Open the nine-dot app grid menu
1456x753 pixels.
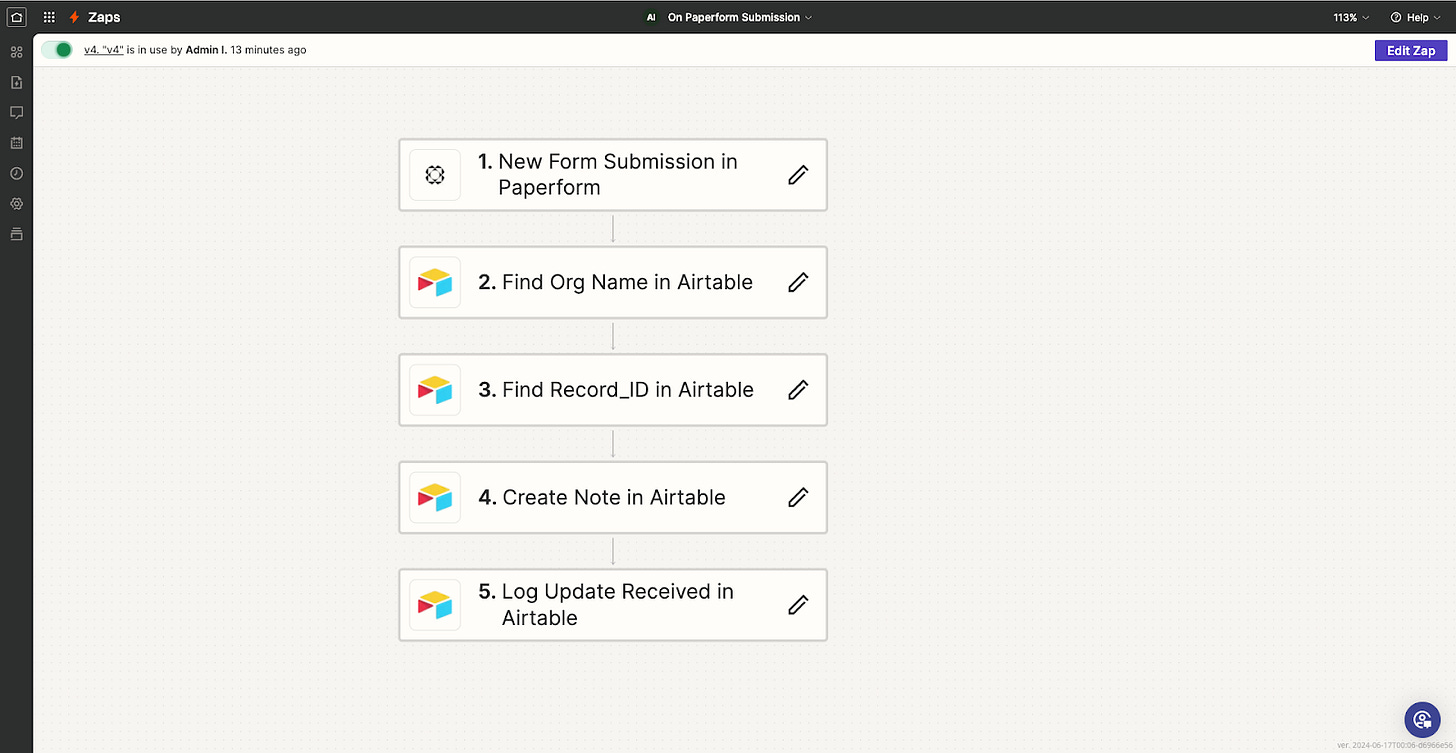pyautogui.click(x=49, y=17)
